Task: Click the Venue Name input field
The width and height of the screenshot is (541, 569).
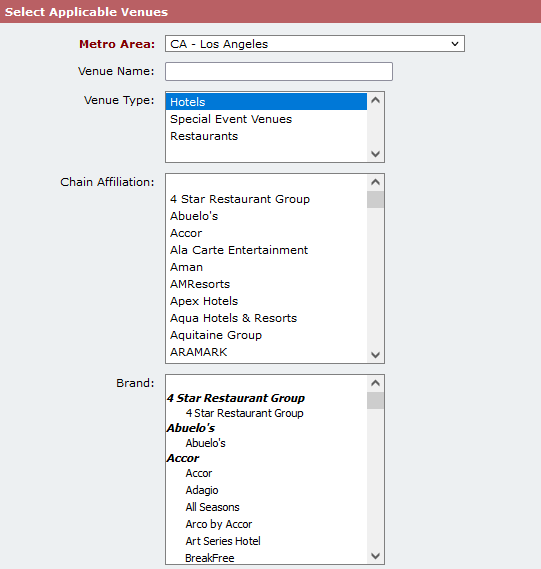Action: pos(279,71)
